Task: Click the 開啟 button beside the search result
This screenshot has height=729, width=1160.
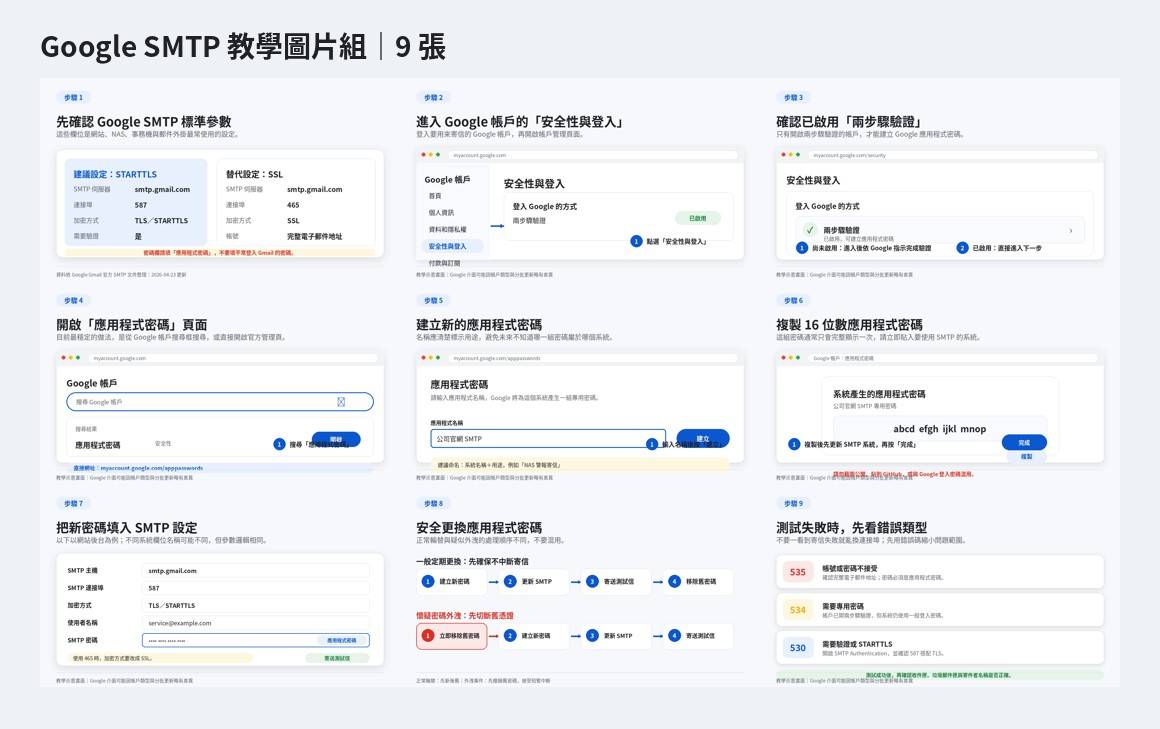Action: 336,440
